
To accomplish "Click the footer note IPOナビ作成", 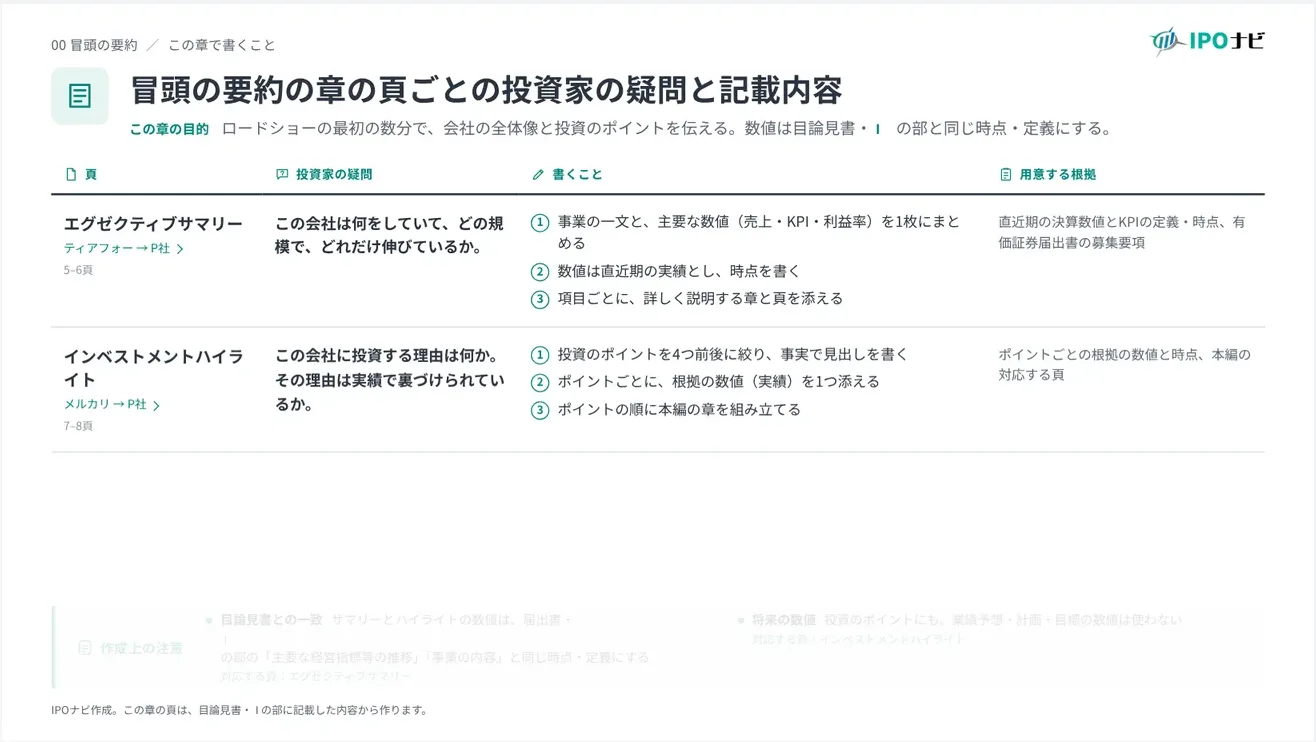I will click(239, 710).
